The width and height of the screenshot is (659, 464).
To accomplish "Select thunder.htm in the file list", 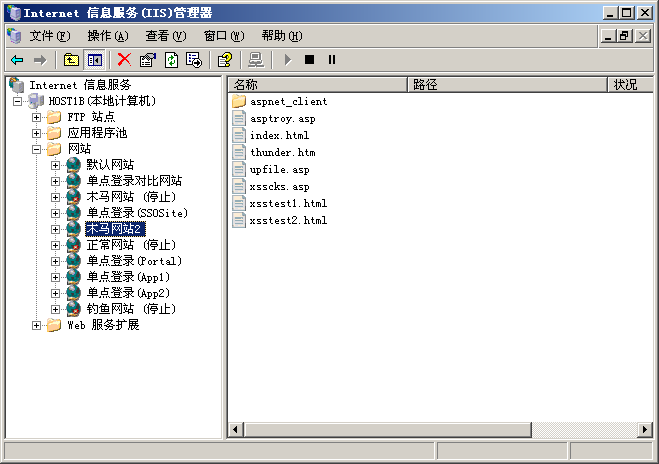I will (282, 152).
